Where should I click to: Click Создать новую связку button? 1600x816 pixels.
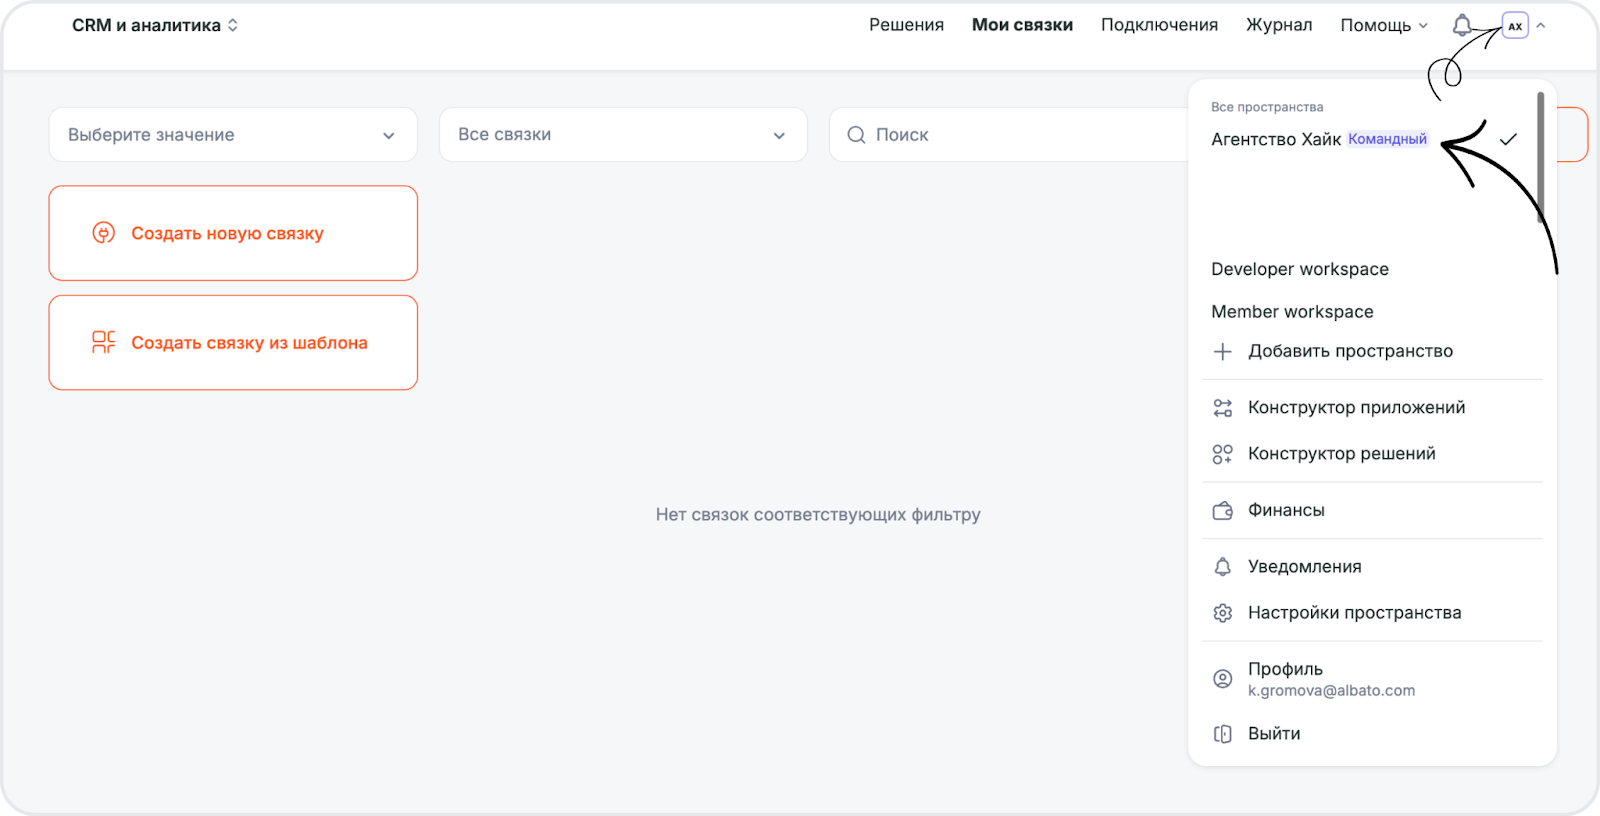click(233, 233)
